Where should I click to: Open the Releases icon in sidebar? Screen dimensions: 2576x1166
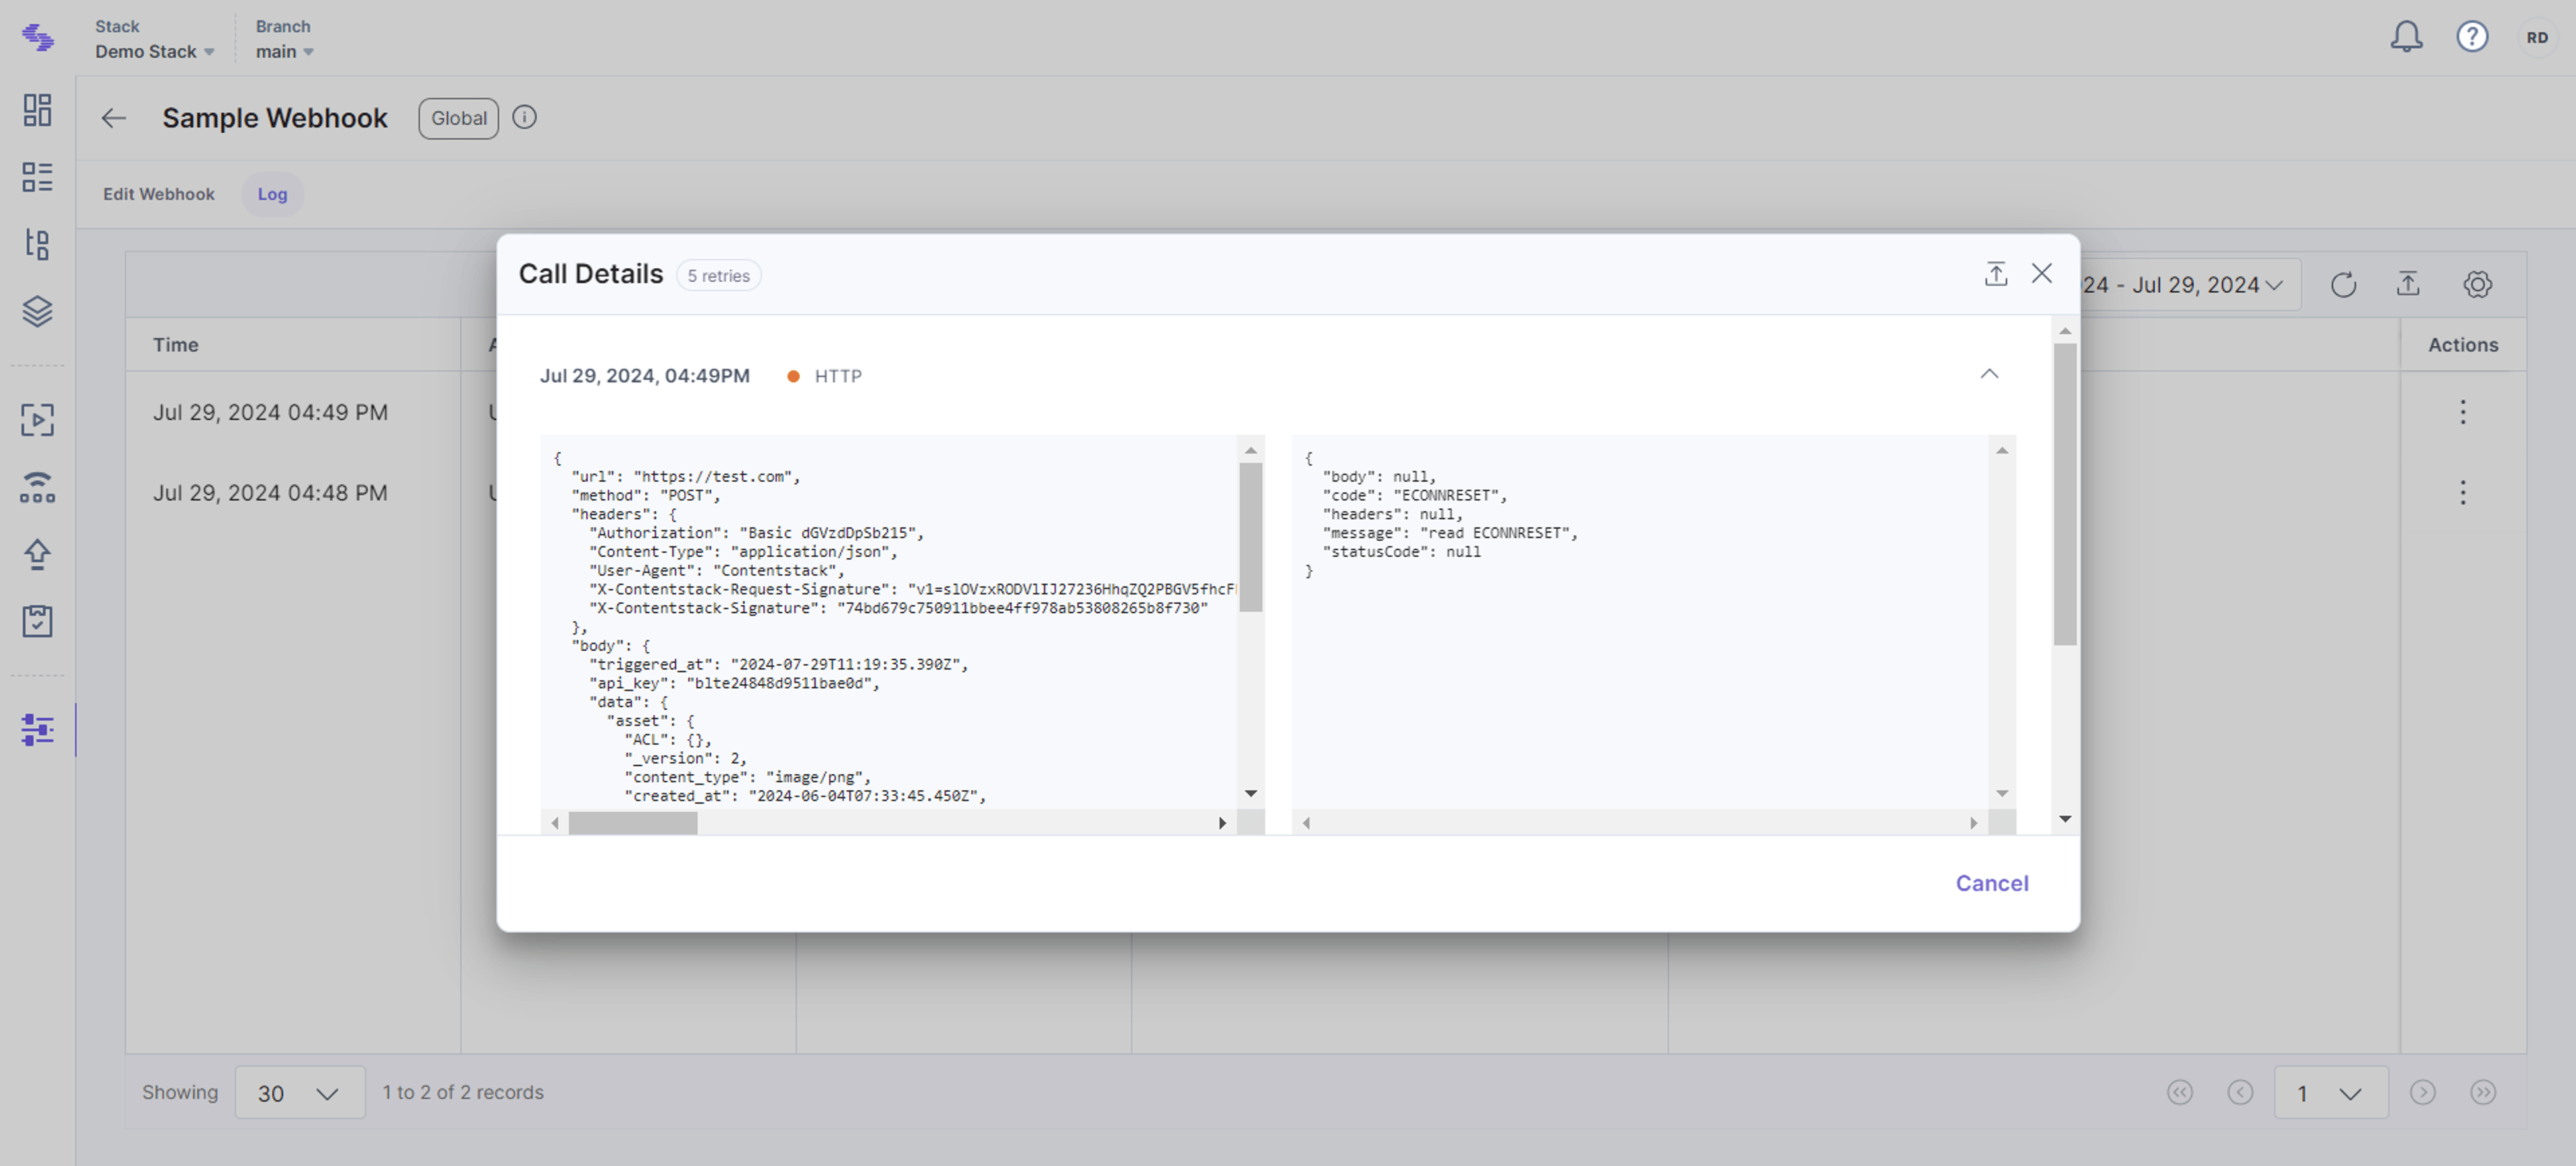[37, 487]
